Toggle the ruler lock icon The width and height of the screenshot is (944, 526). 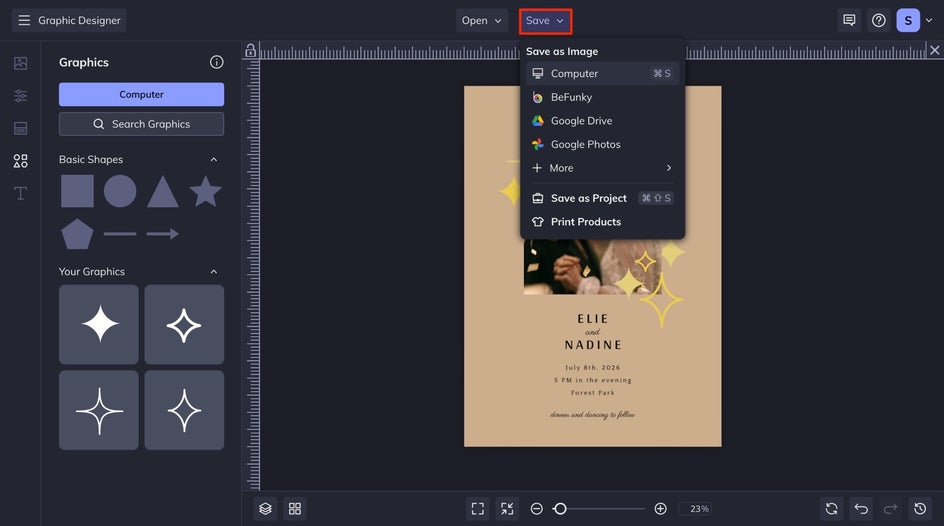(250, 51)
